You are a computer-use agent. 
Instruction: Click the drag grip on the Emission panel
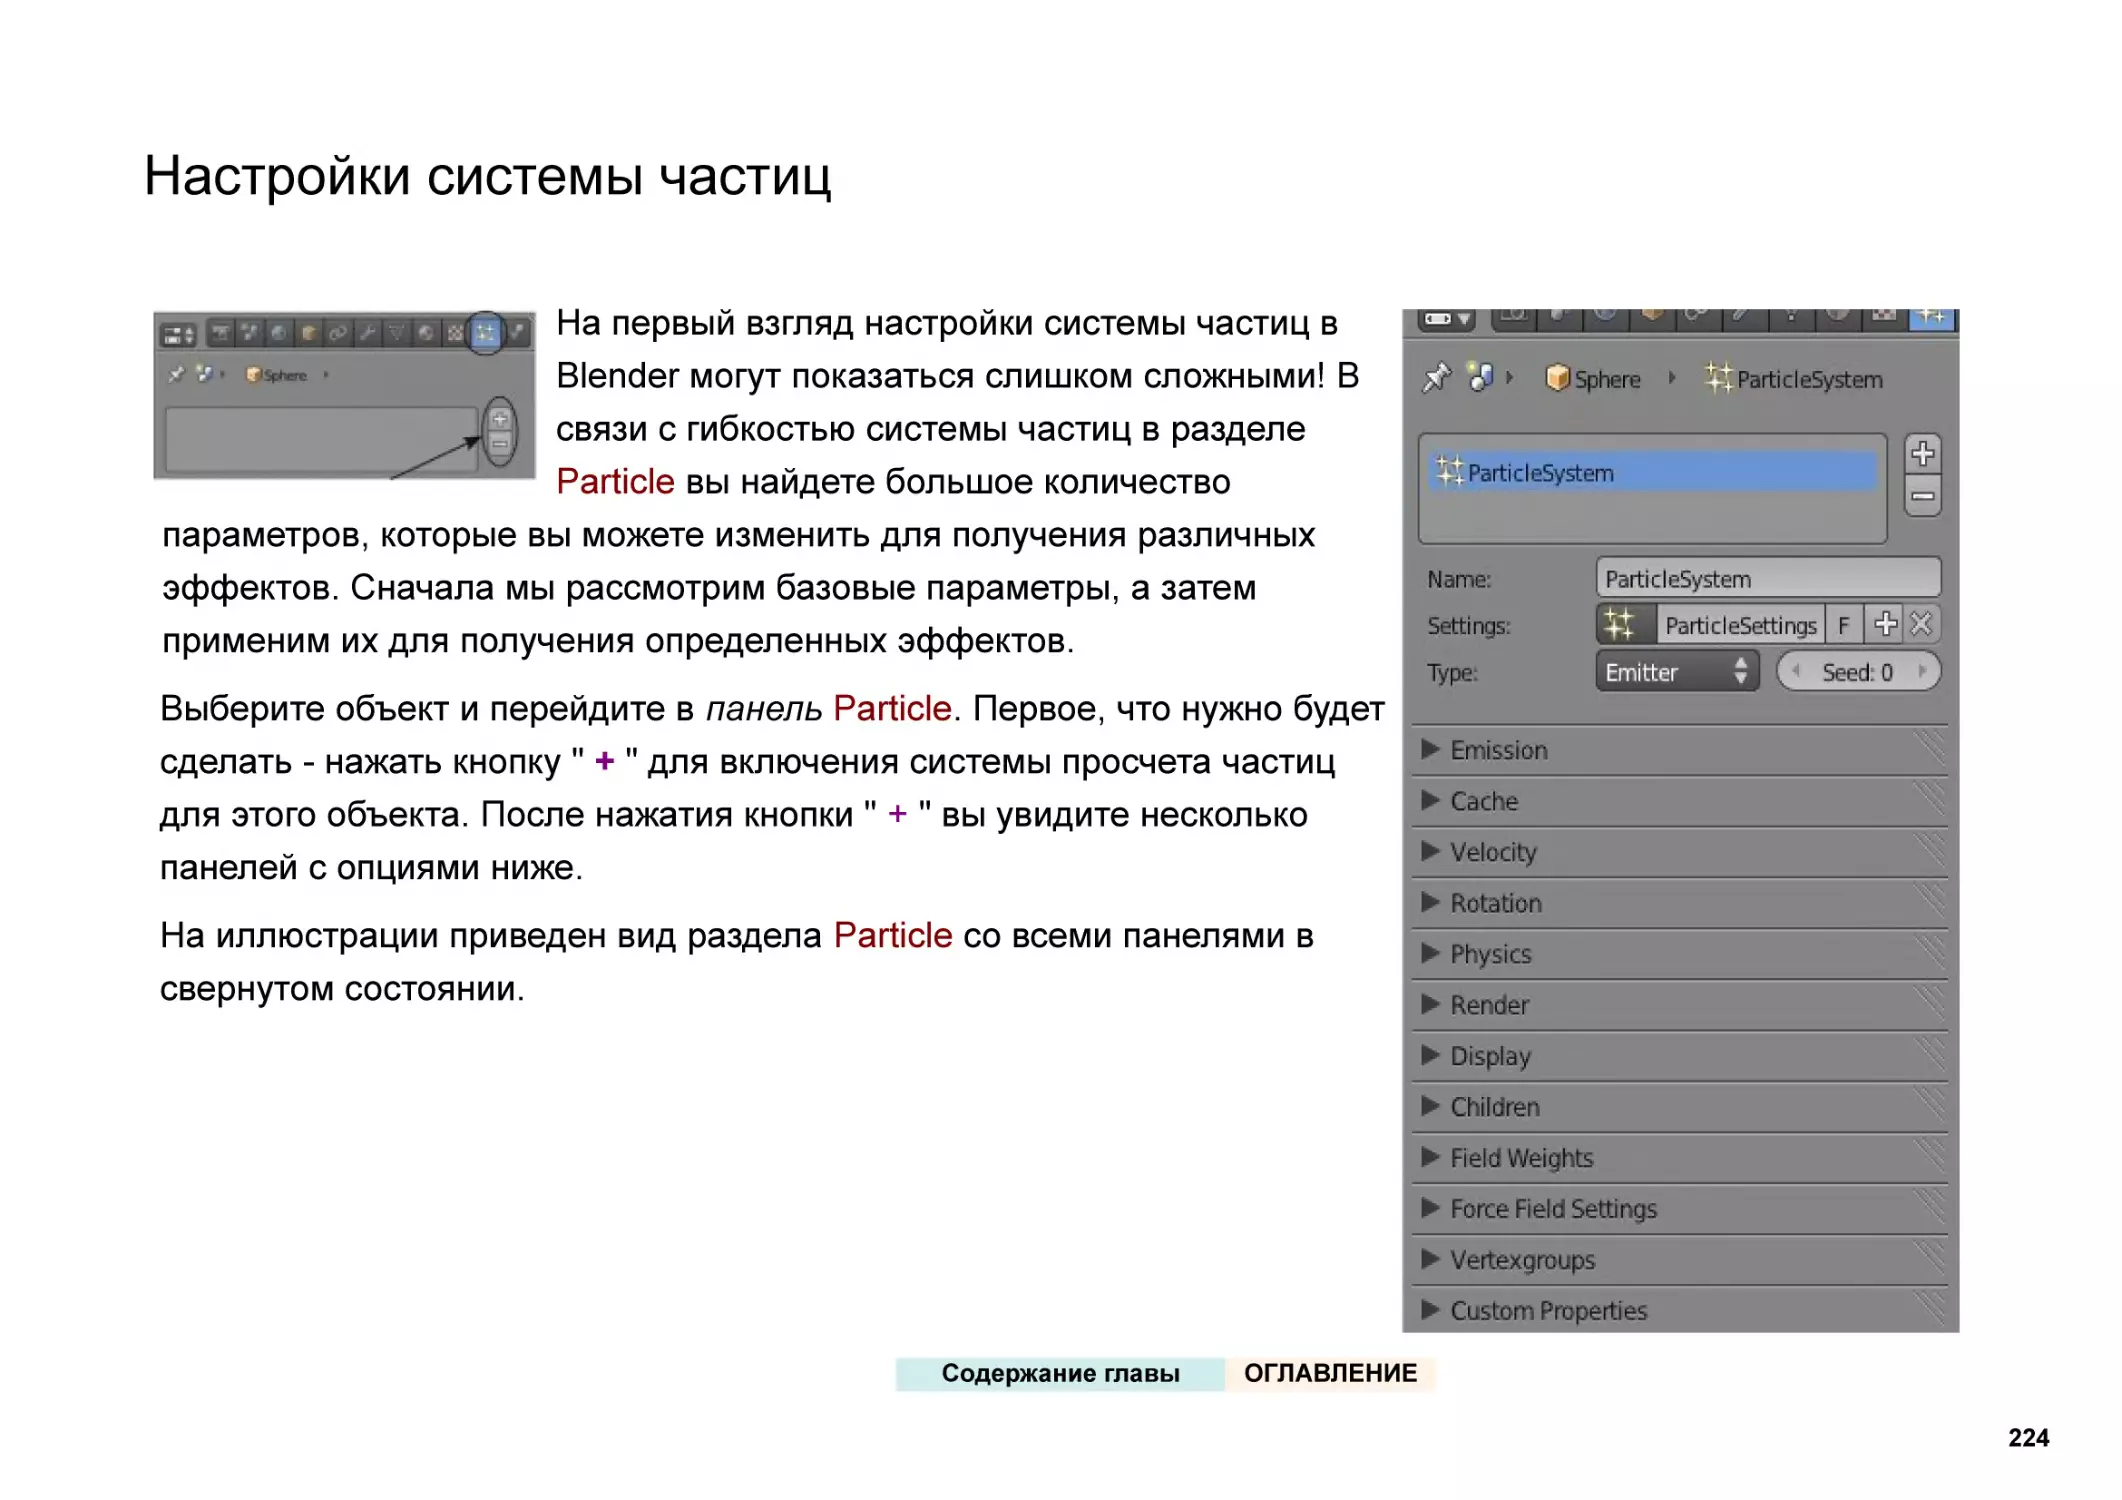coord(1929,748)
